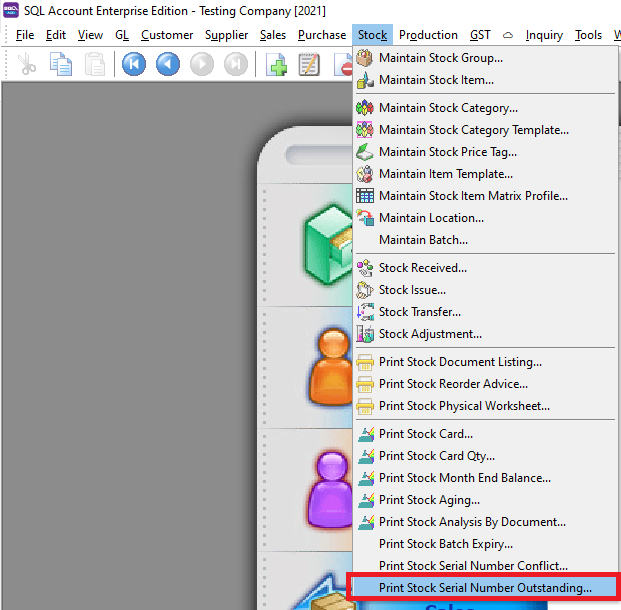Choose Stock Adjustment option
621x610 pixels.
pos(430,334)
